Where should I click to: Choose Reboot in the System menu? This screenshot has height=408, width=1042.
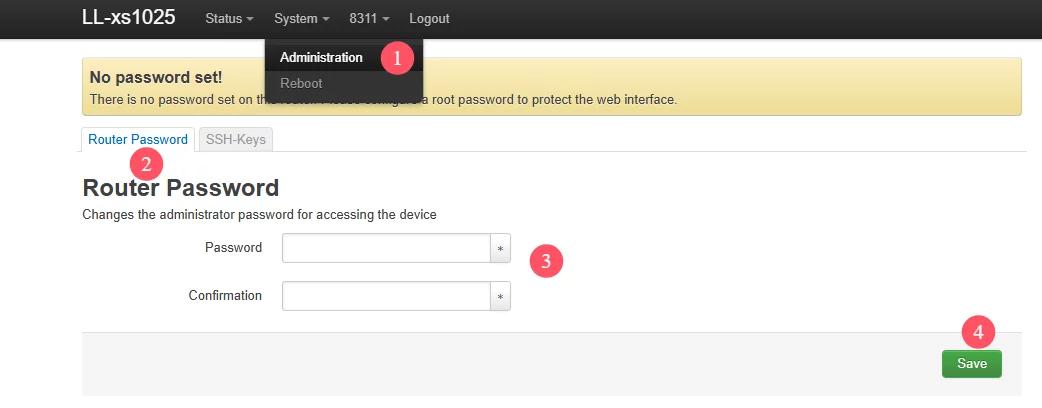[x=301, y=84]
